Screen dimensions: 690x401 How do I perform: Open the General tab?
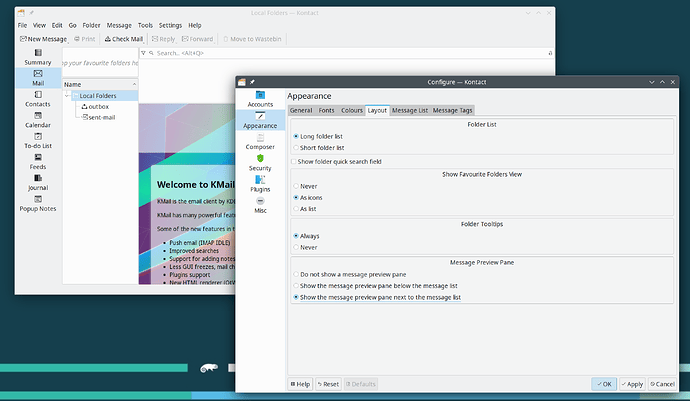pos(301,110)
